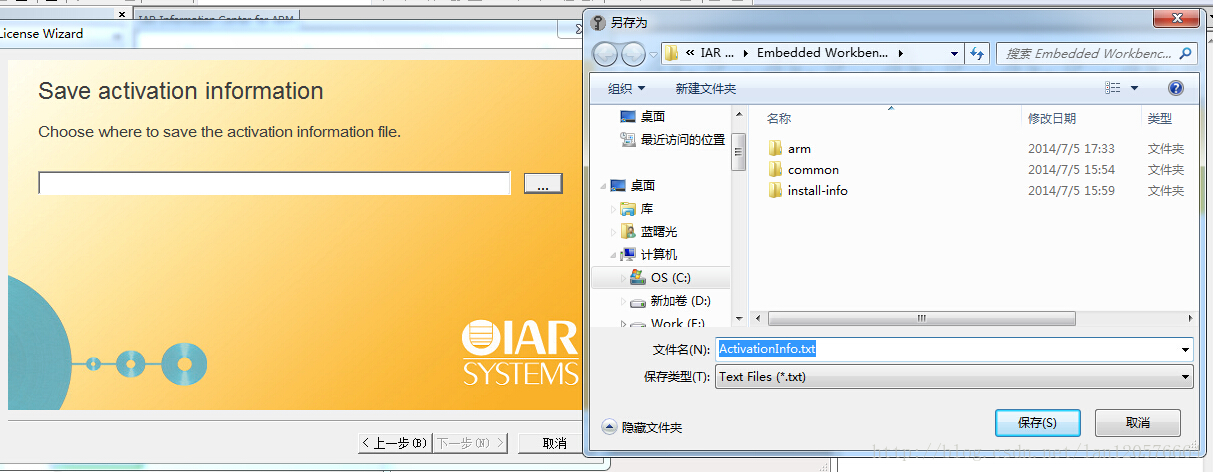Select the install-info folder name

click(x=817, y=191)
